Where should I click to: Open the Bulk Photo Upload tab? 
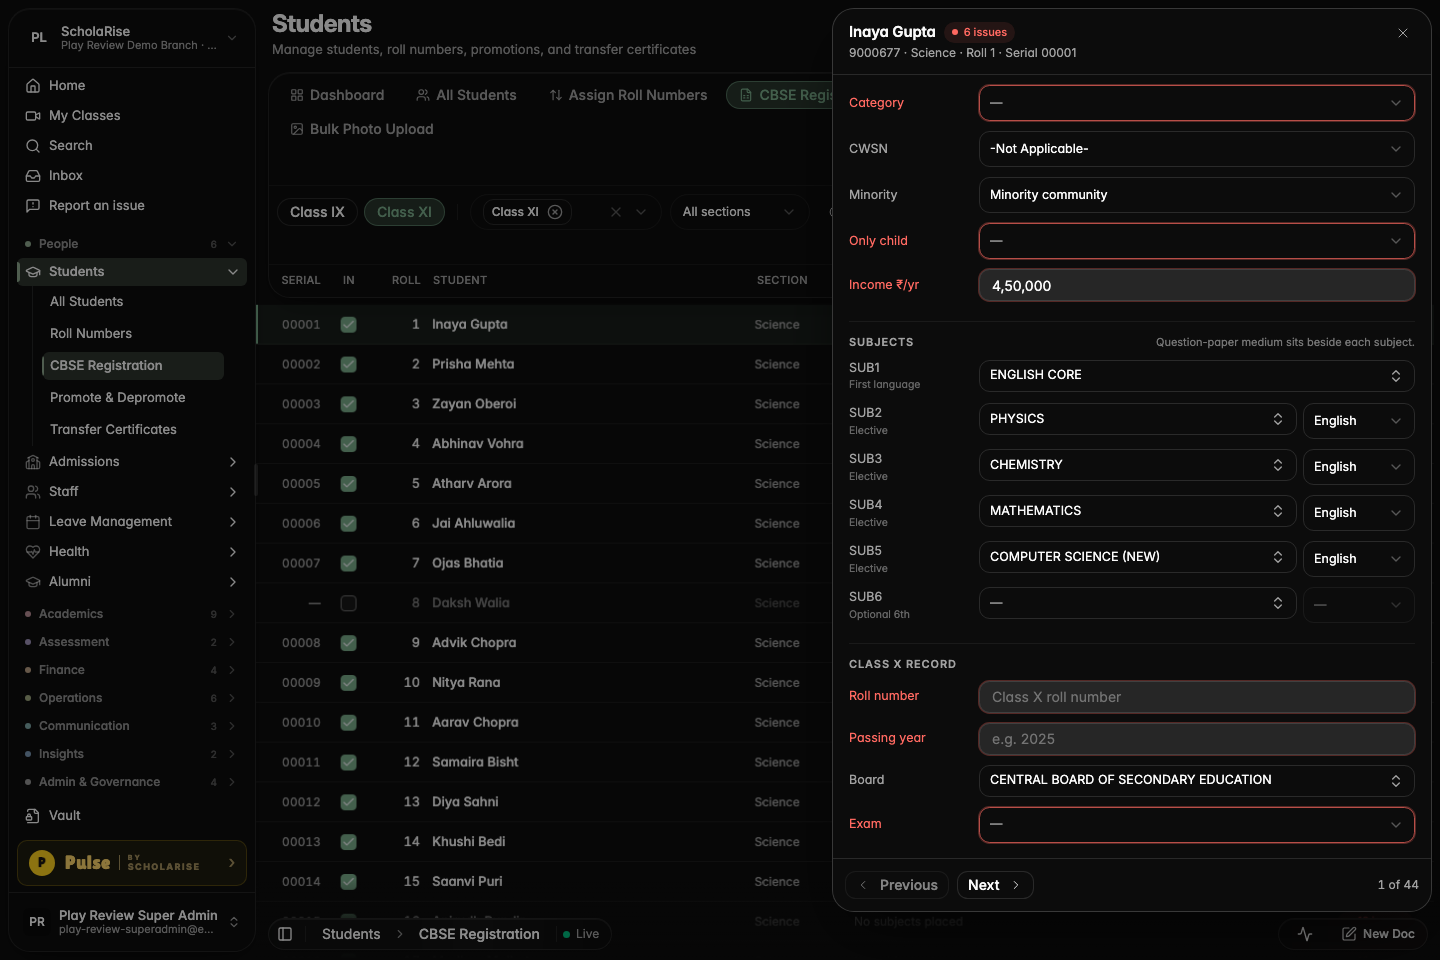point(362,129)
